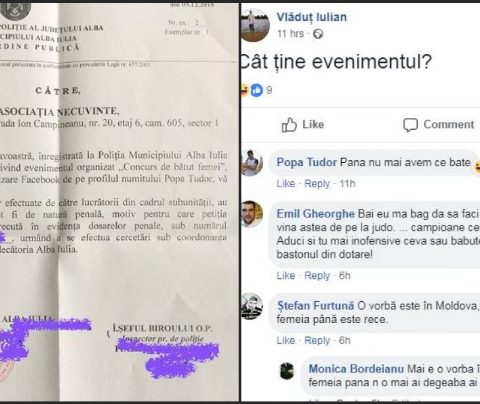The height and width of the screenshot is (404, 480).
Task: Open Popa Tudor commenter name link
Action: coord(307,162)
